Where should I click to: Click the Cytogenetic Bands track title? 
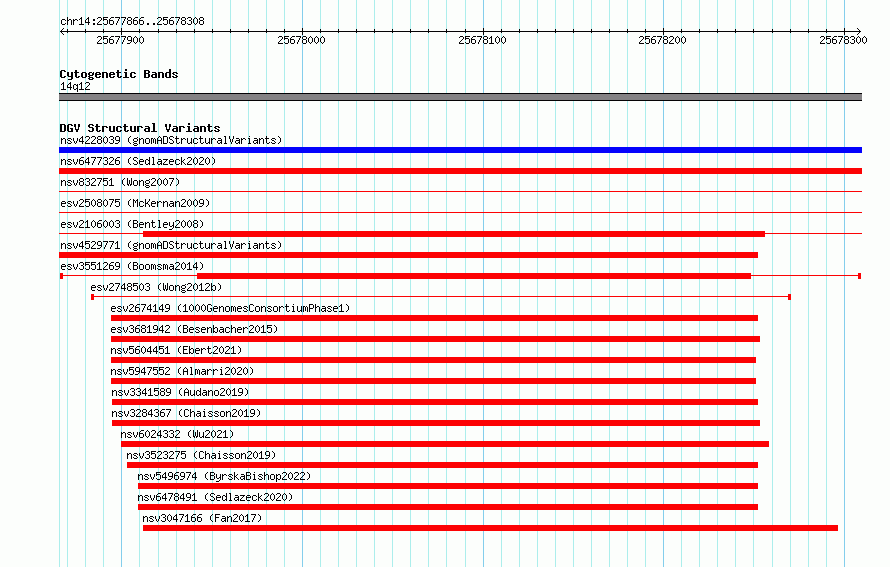tap(119, 74)
